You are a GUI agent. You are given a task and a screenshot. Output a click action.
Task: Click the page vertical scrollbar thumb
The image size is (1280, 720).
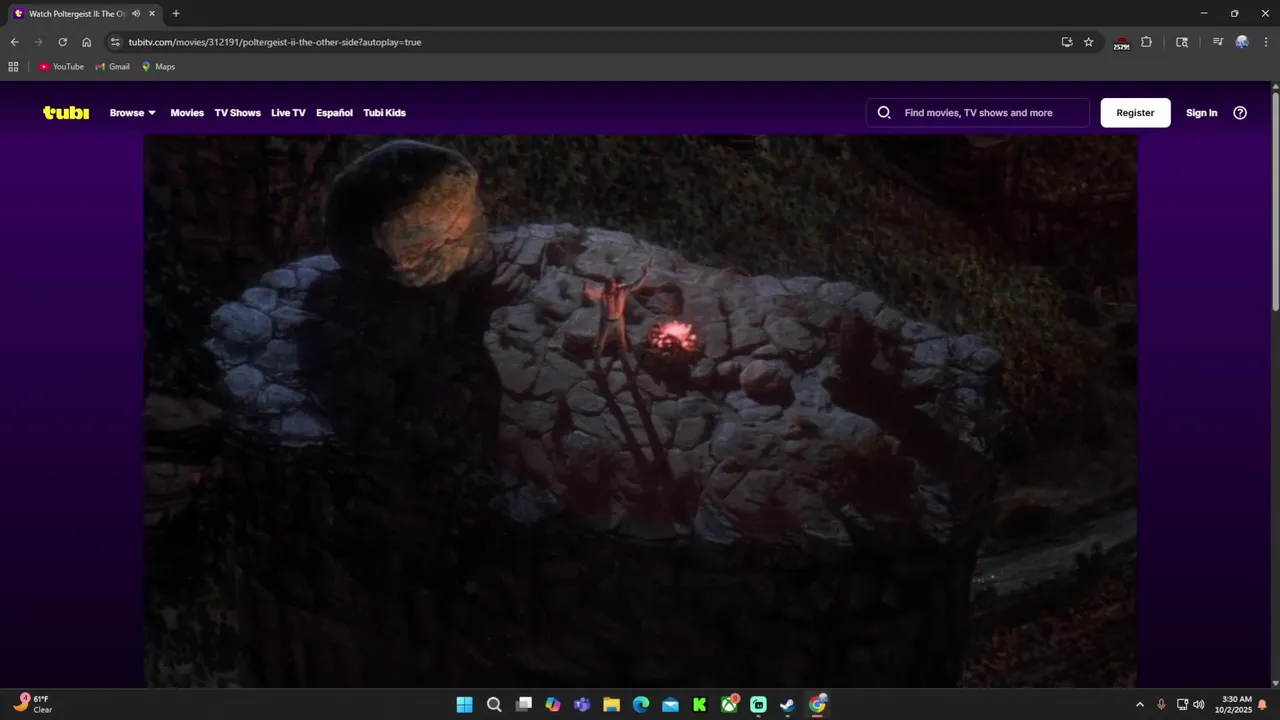click(x=1275, y=200)
